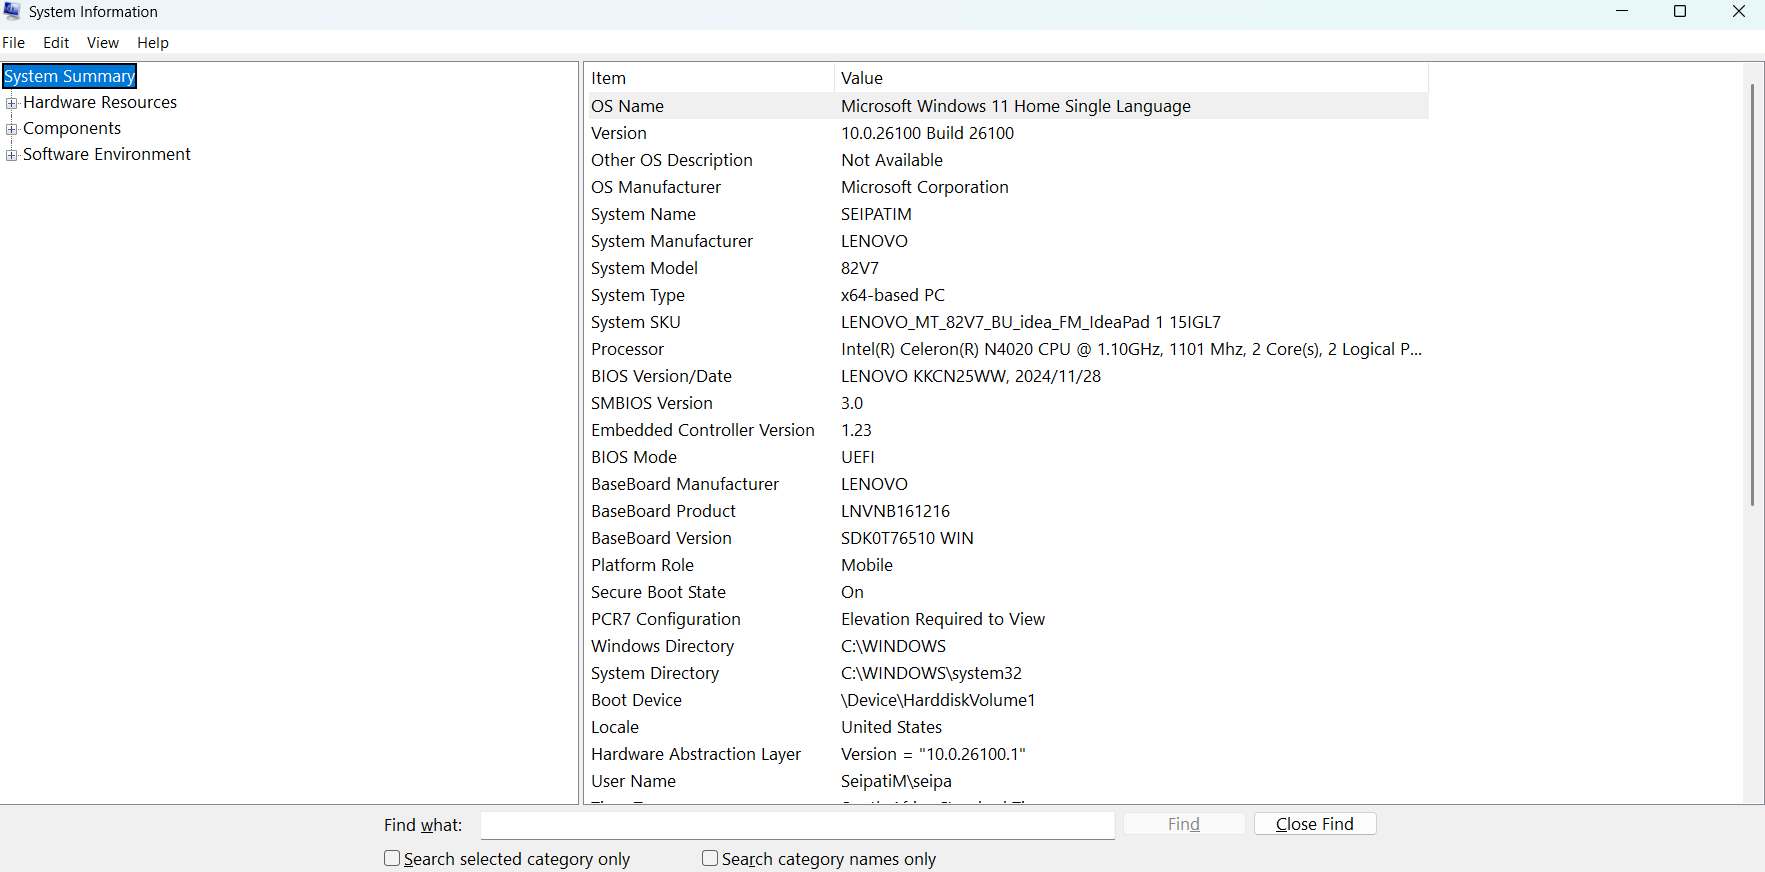Click the value 'x64-based PC'
This screenshot has height=872, width=1765.
coord(893,295)
